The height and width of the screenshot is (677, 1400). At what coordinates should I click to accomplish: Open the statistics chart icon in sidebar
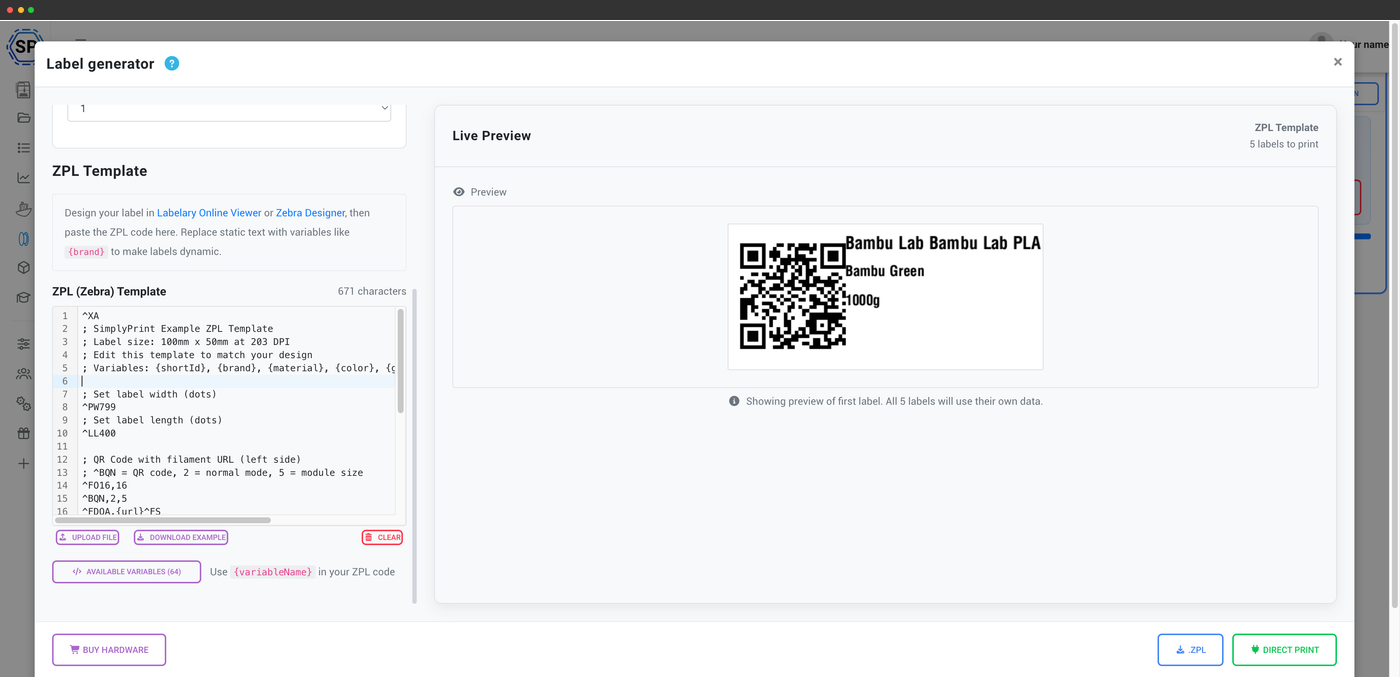23,178
